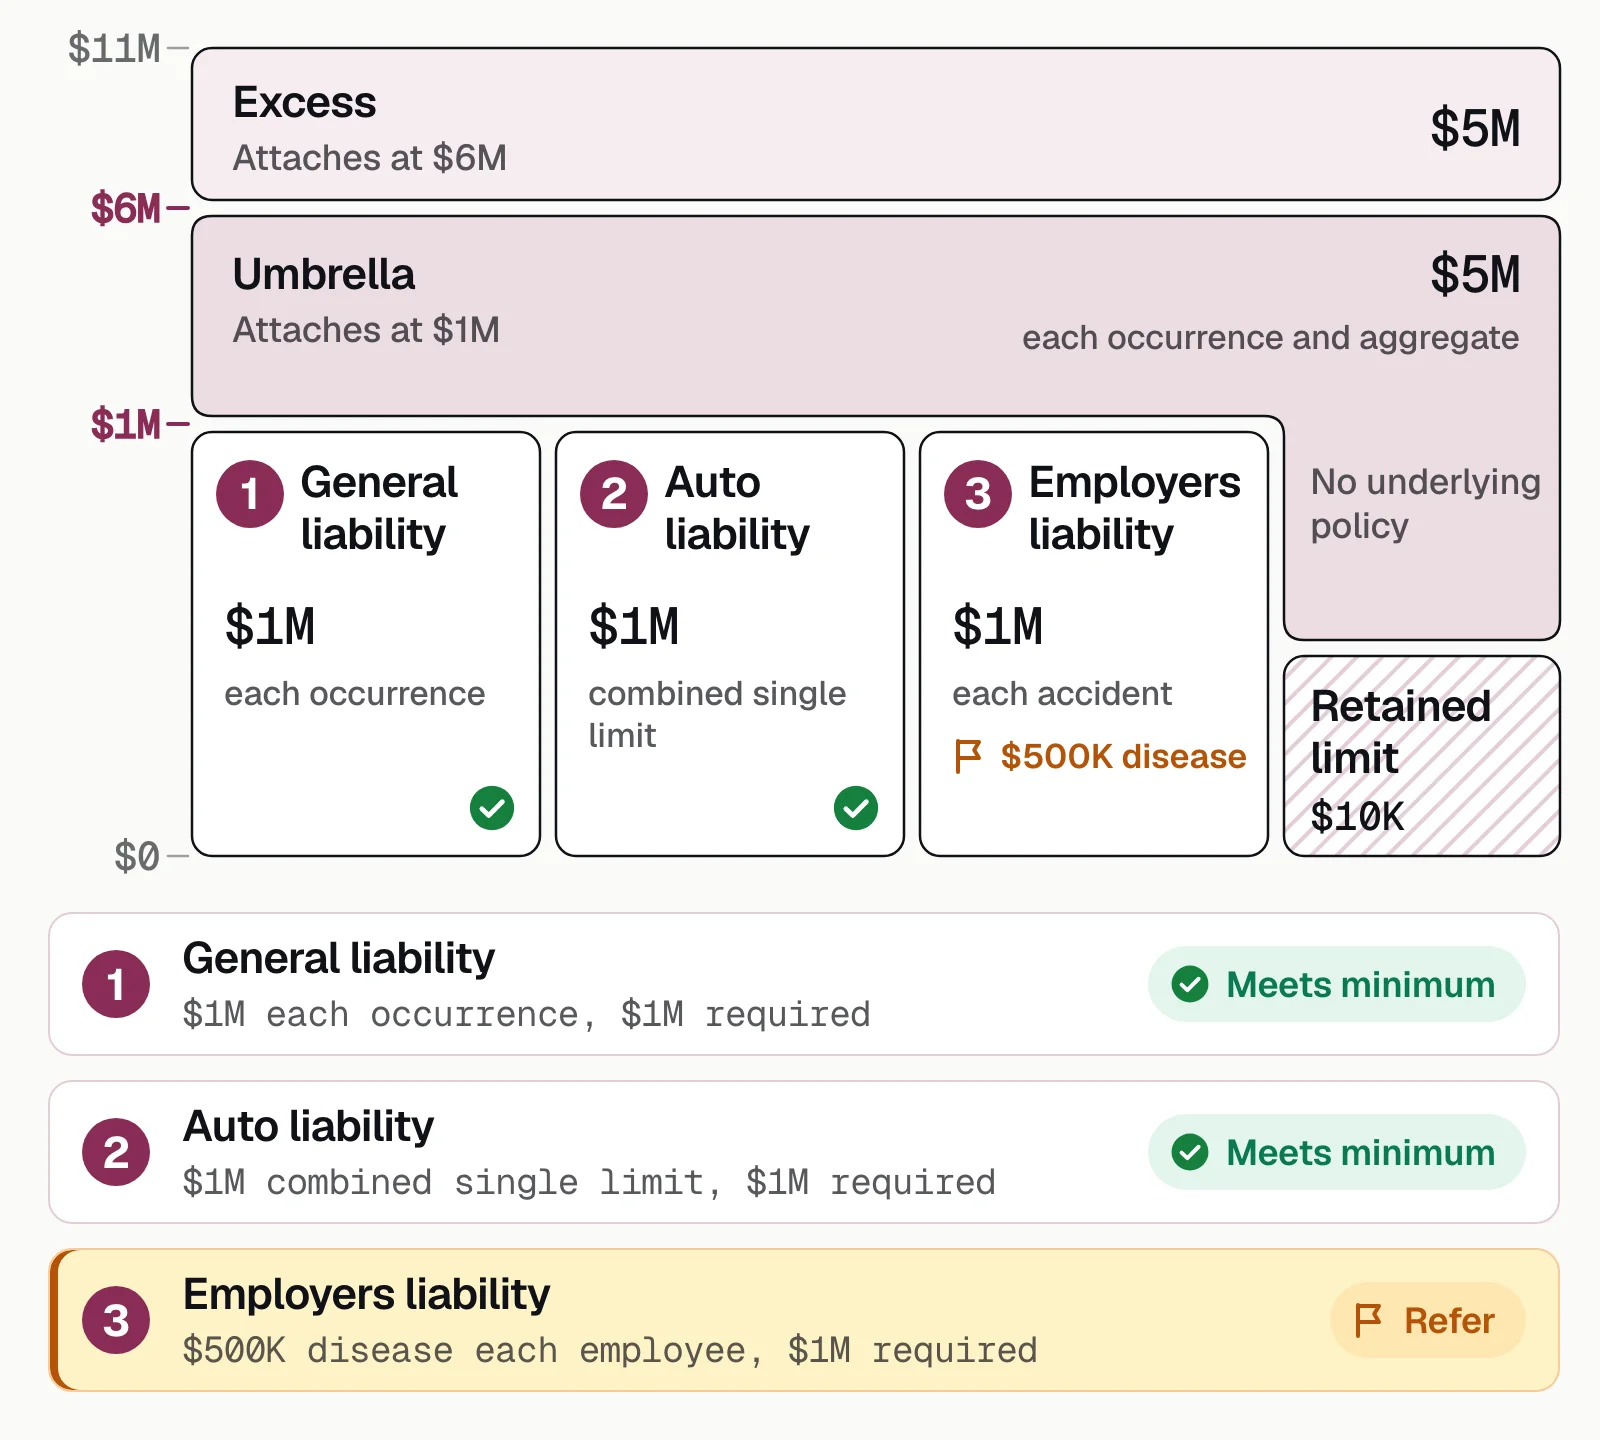Screen dimensions: 1600x1440
Task: Click the green checkmark in General liability card
Action: (x=492, y=808)
